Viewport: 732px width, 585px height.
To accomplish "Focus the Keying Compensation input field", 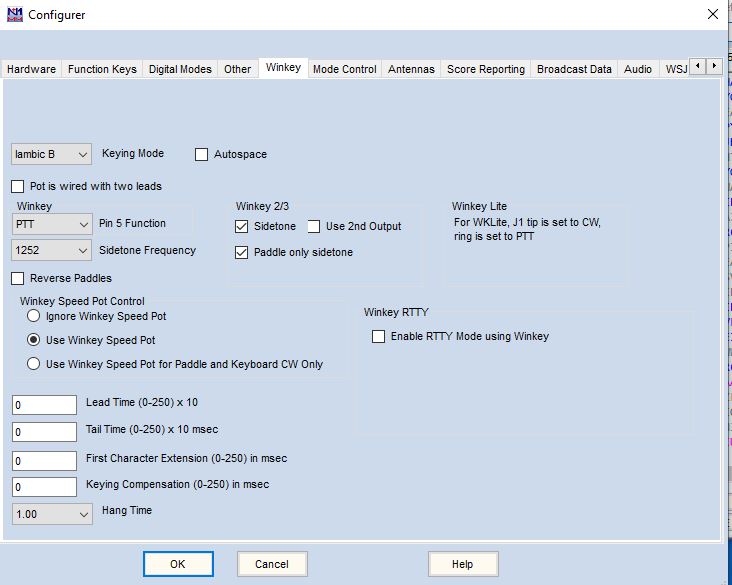I will tap(44, 487).
